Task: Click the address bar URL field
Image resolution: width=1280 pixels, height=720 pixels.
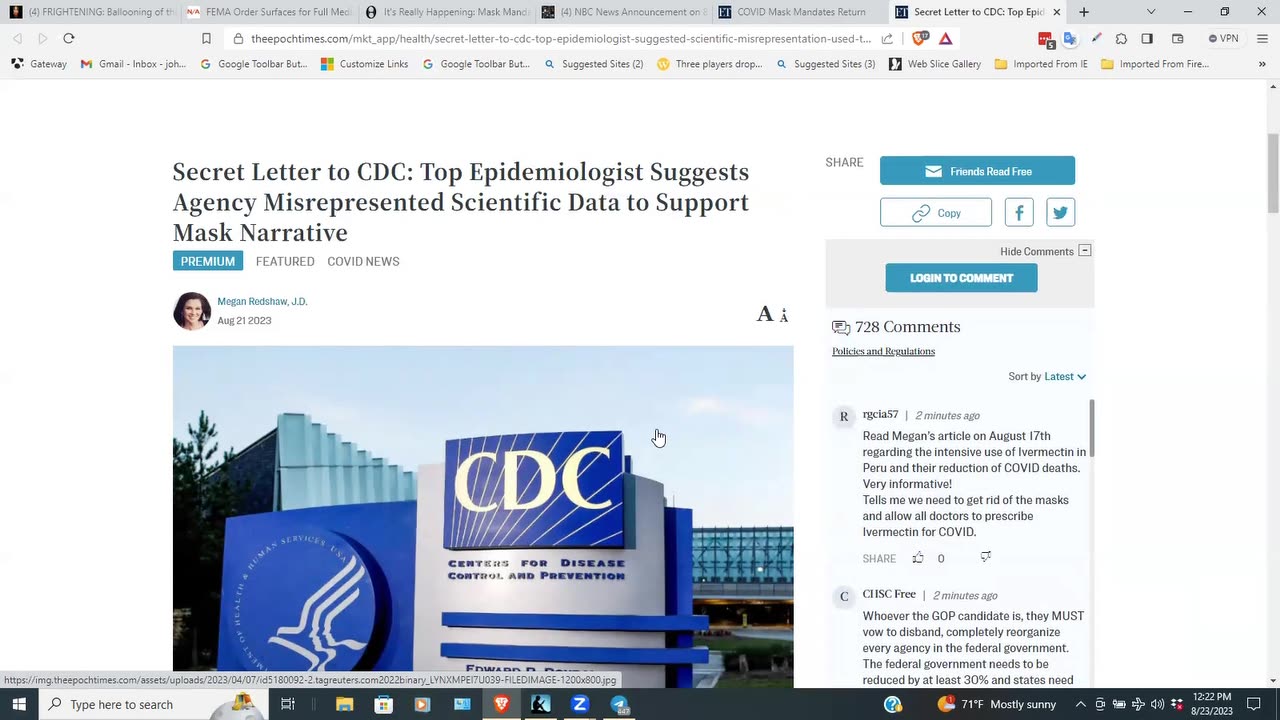Action: [560, 39]
